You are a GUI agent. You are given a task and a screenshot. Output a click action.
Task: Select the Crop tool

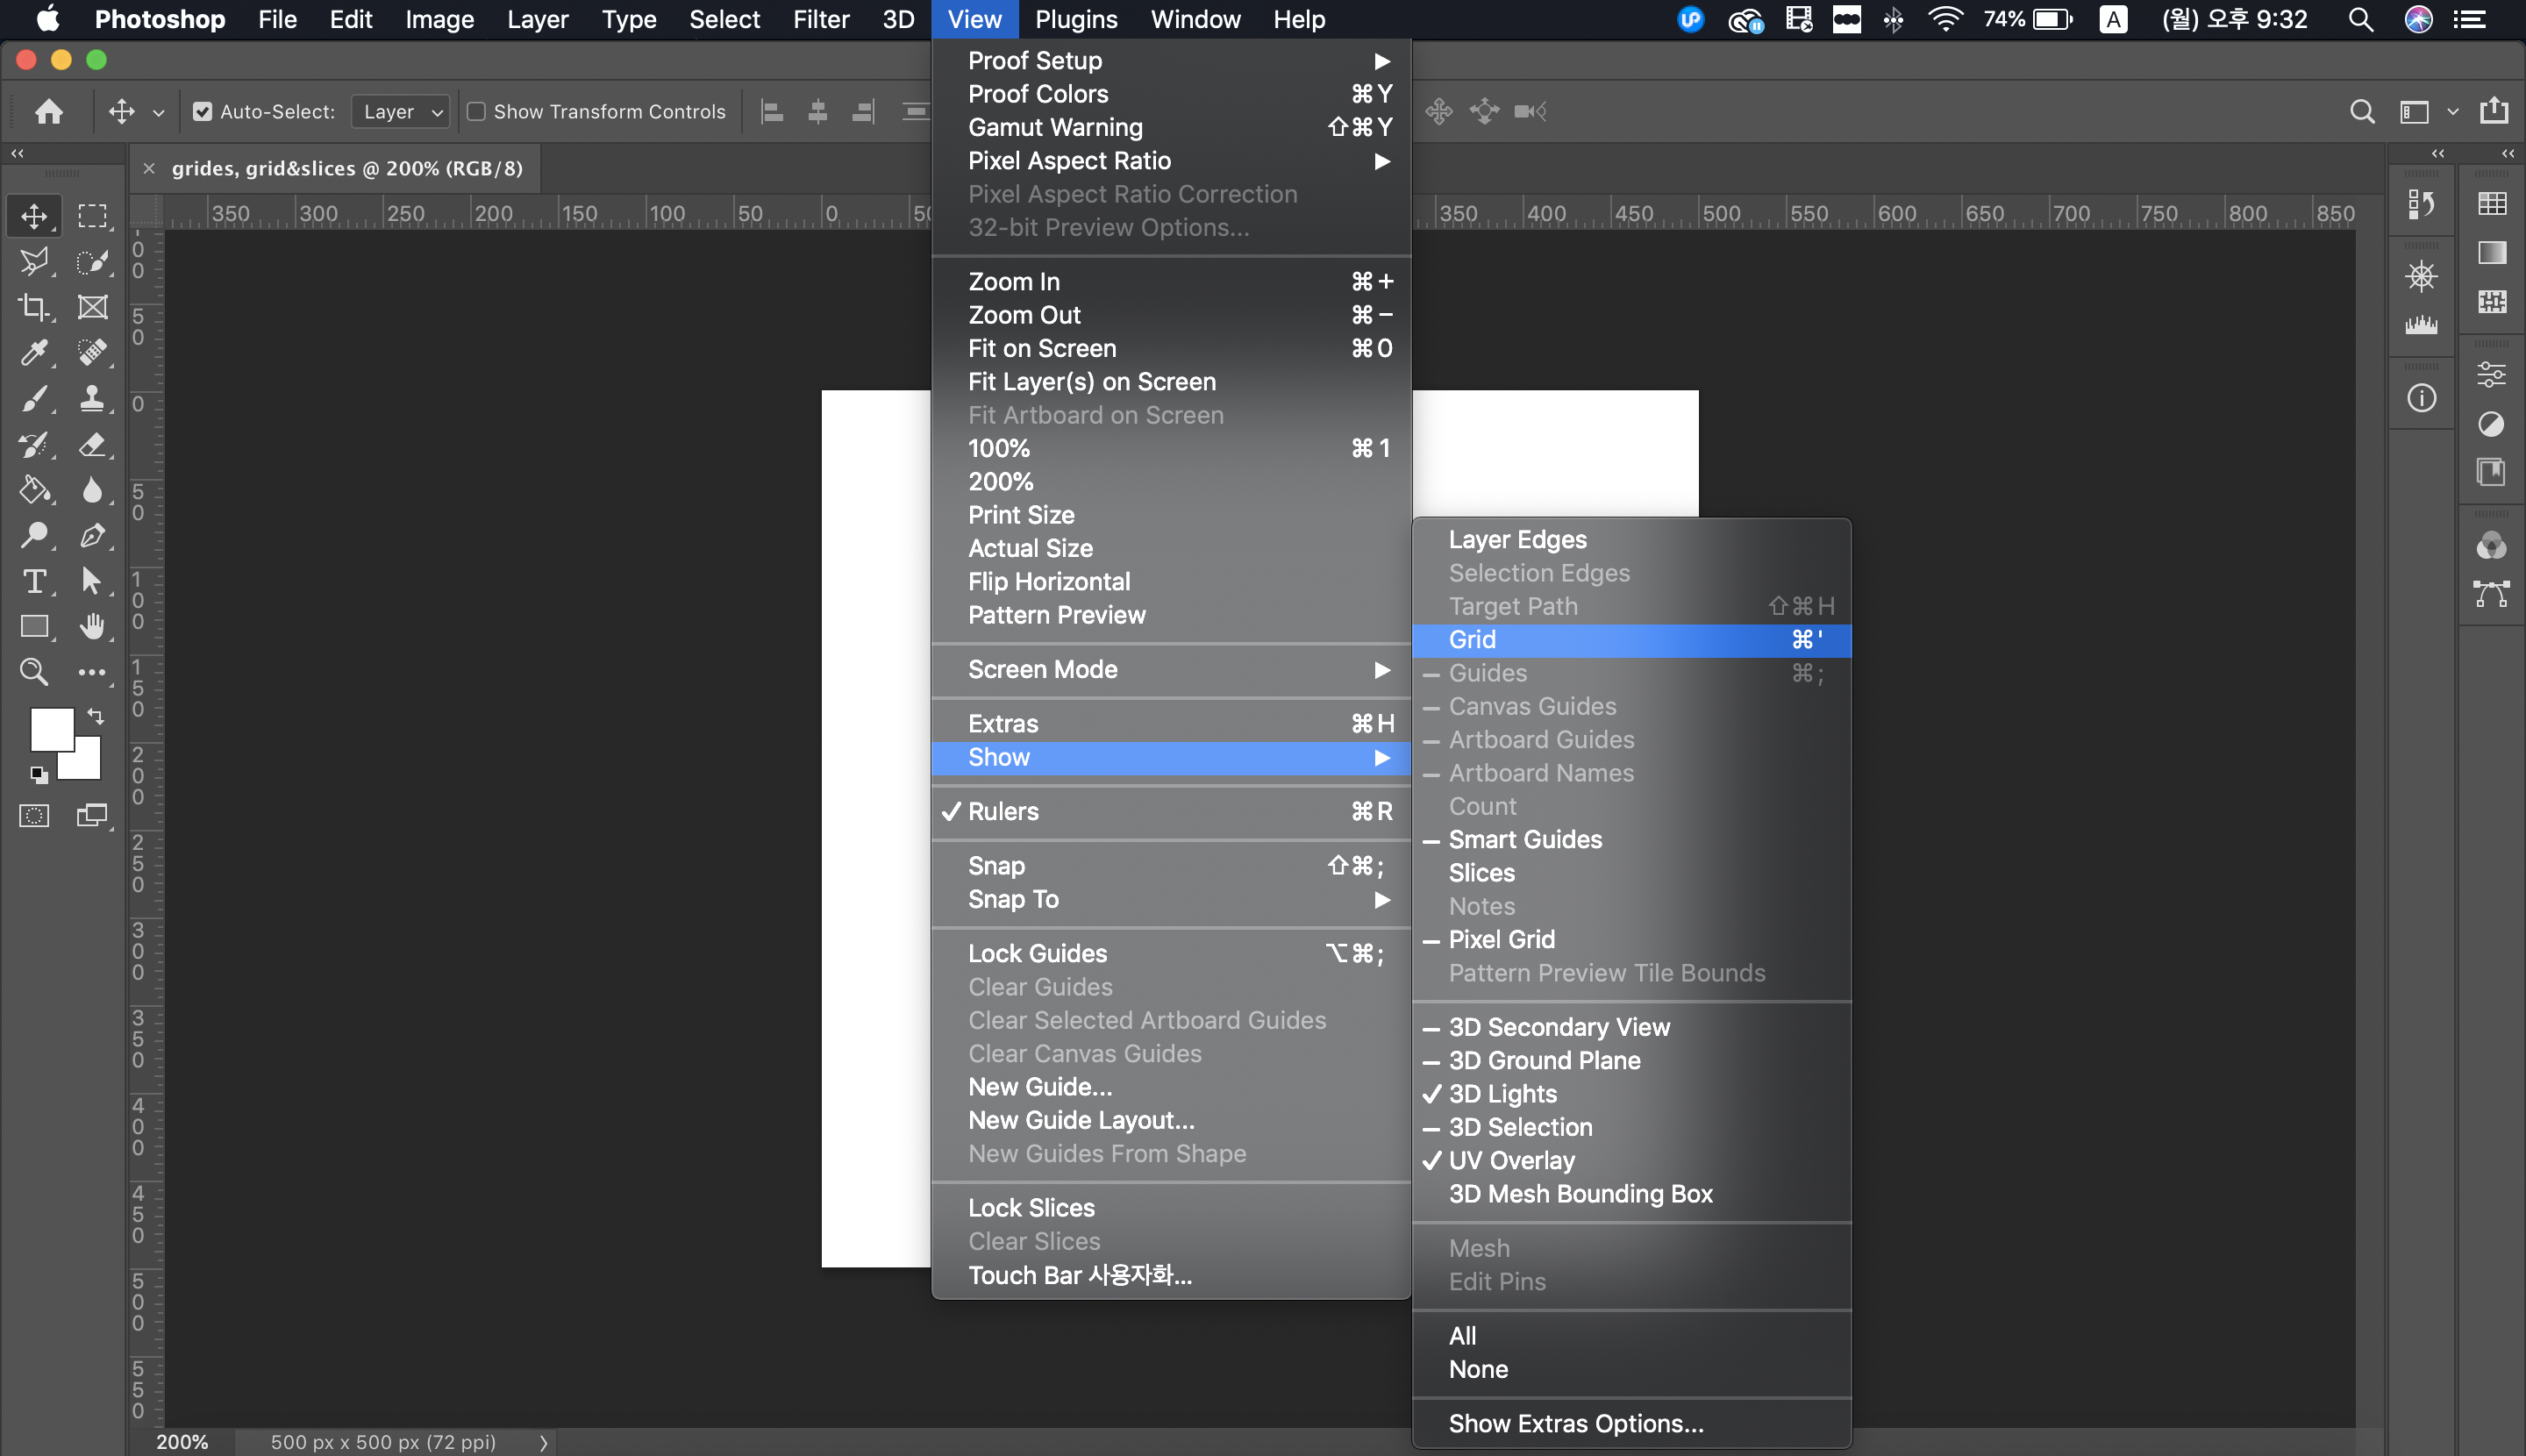click(34, 307)
